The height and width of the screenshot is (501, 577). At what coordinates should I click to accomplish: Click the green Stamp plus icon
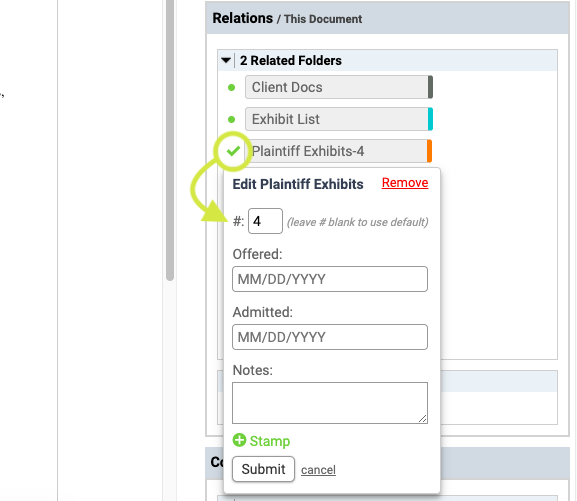pyautogui.click(x=239, y=440)
